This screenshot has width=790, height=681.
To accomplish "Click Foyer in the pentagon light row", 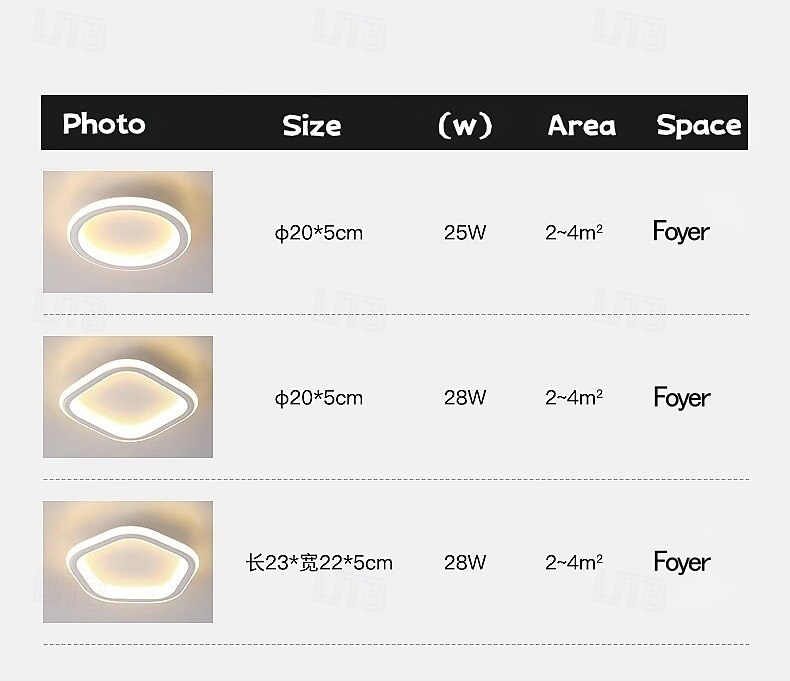I will [x=682, y=563].
